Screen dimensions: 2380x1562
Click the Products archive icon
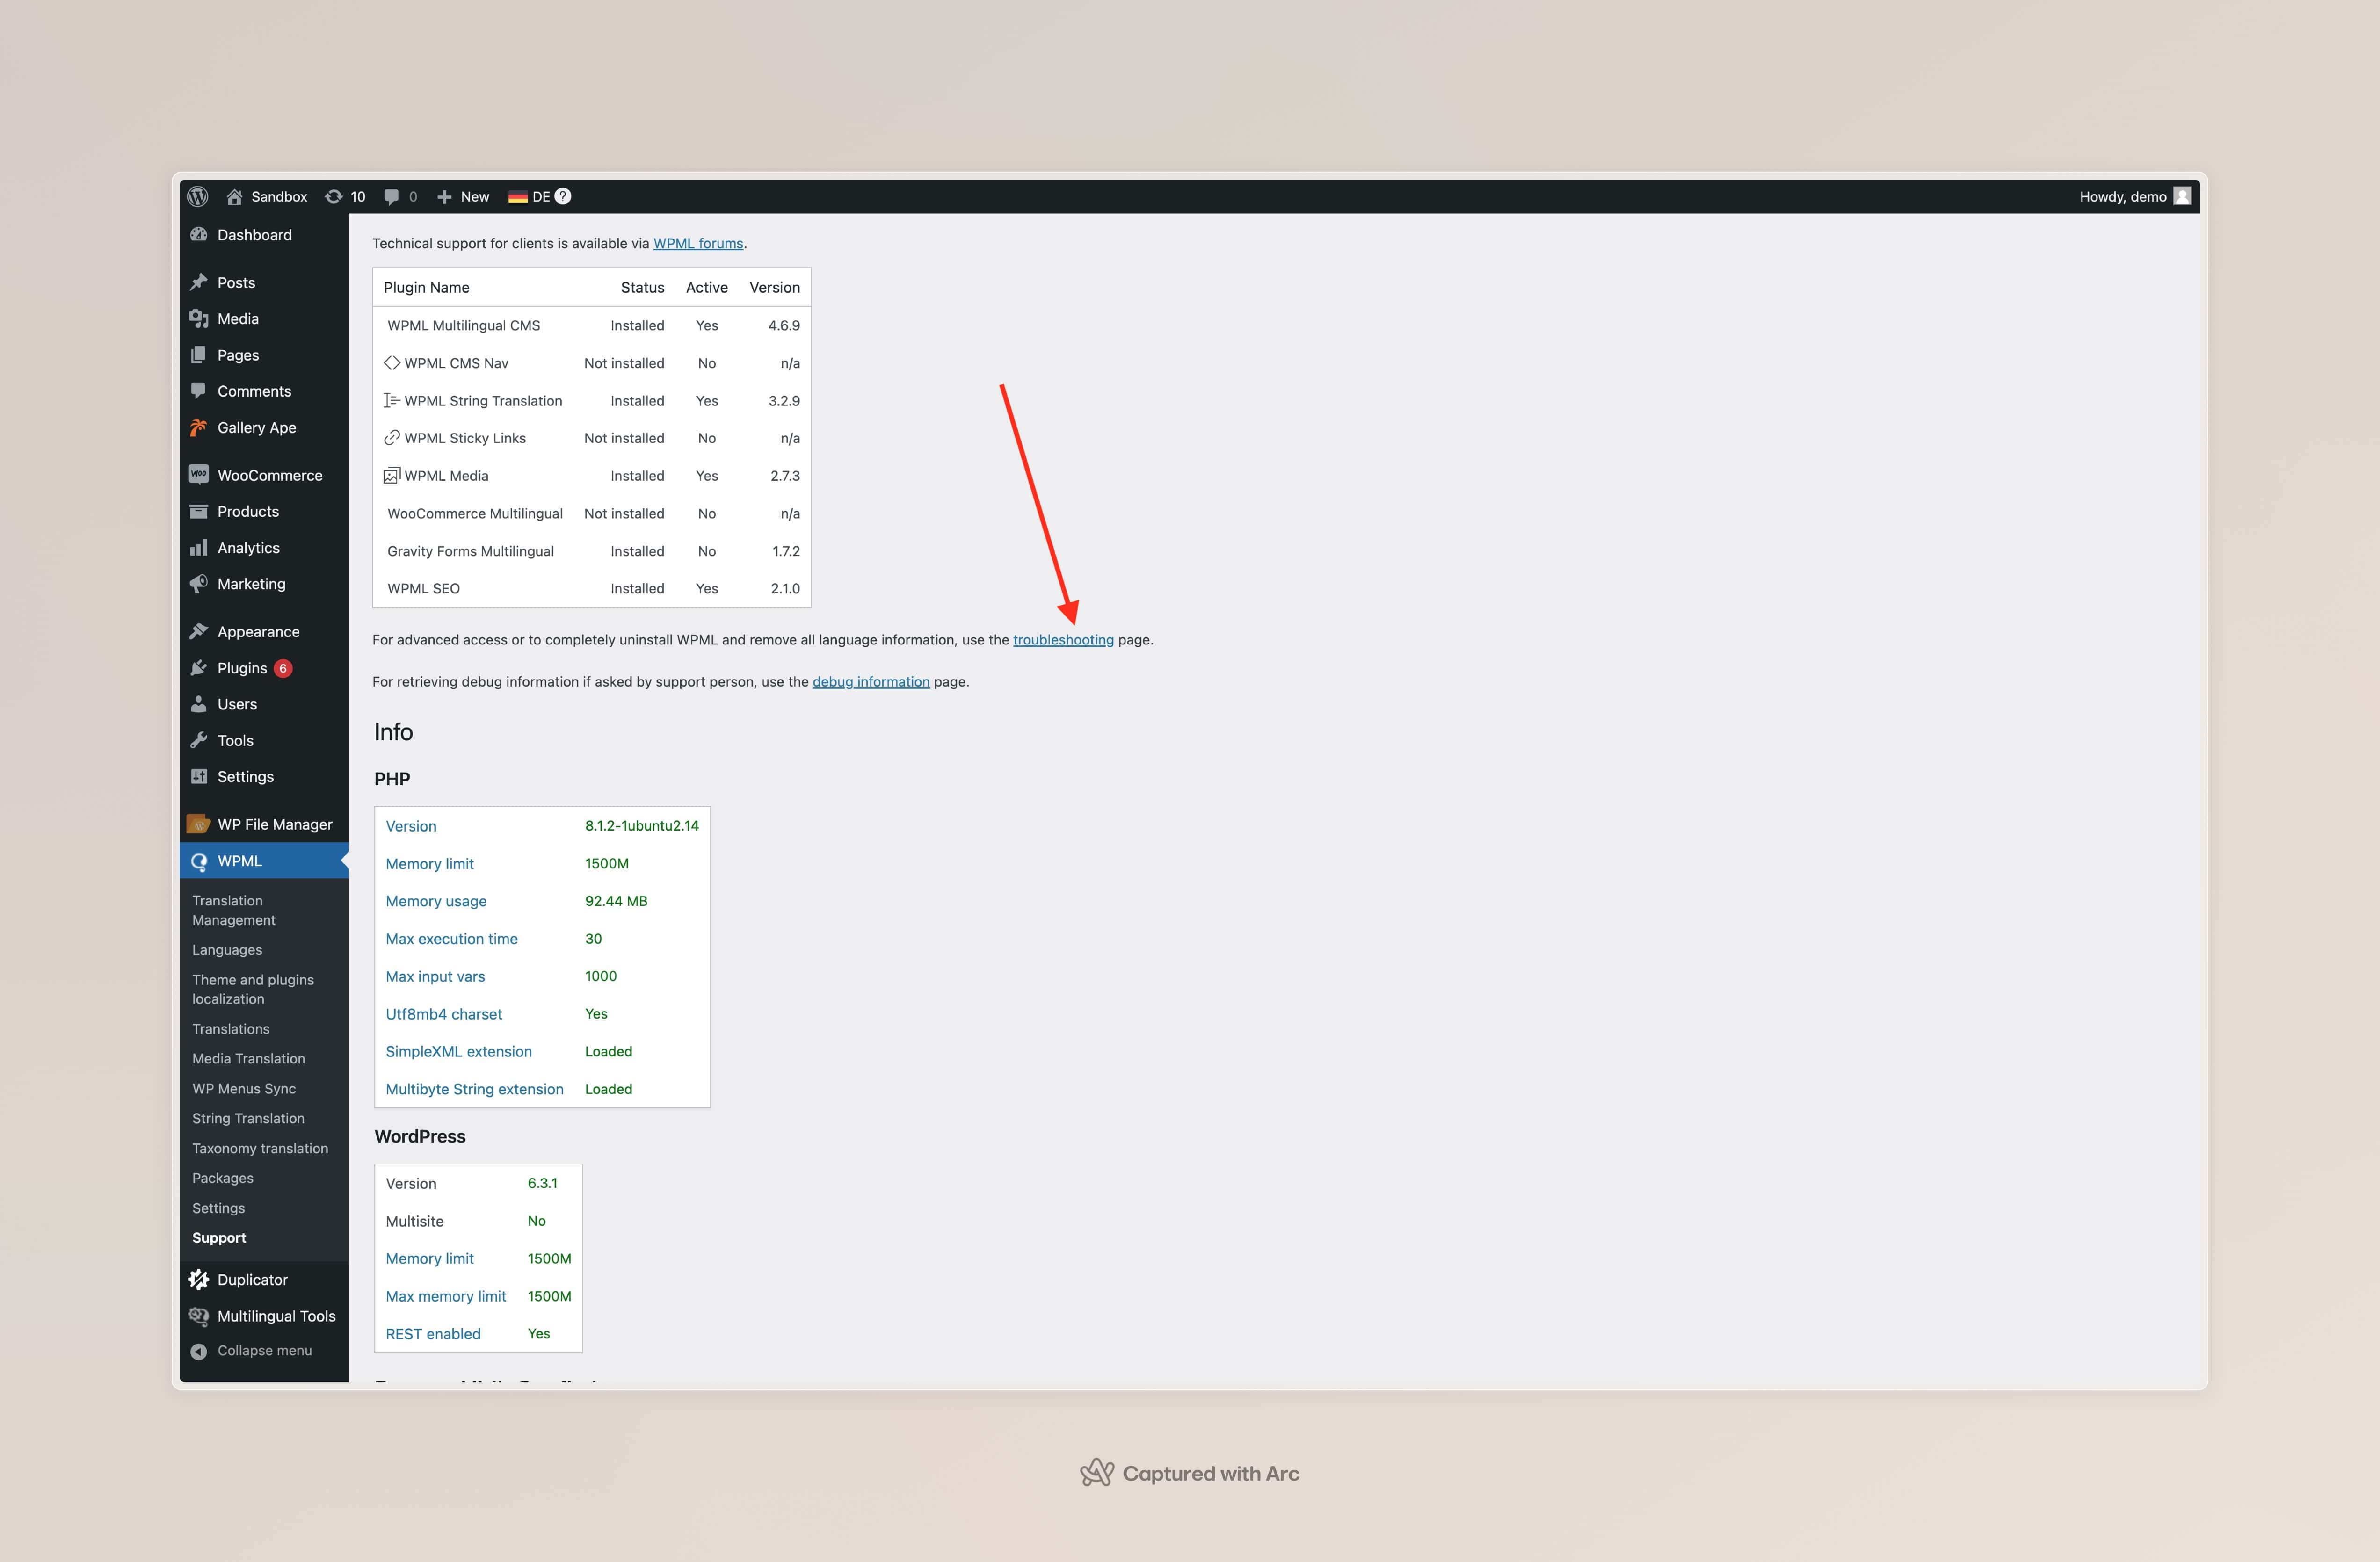tap(198, 511)
